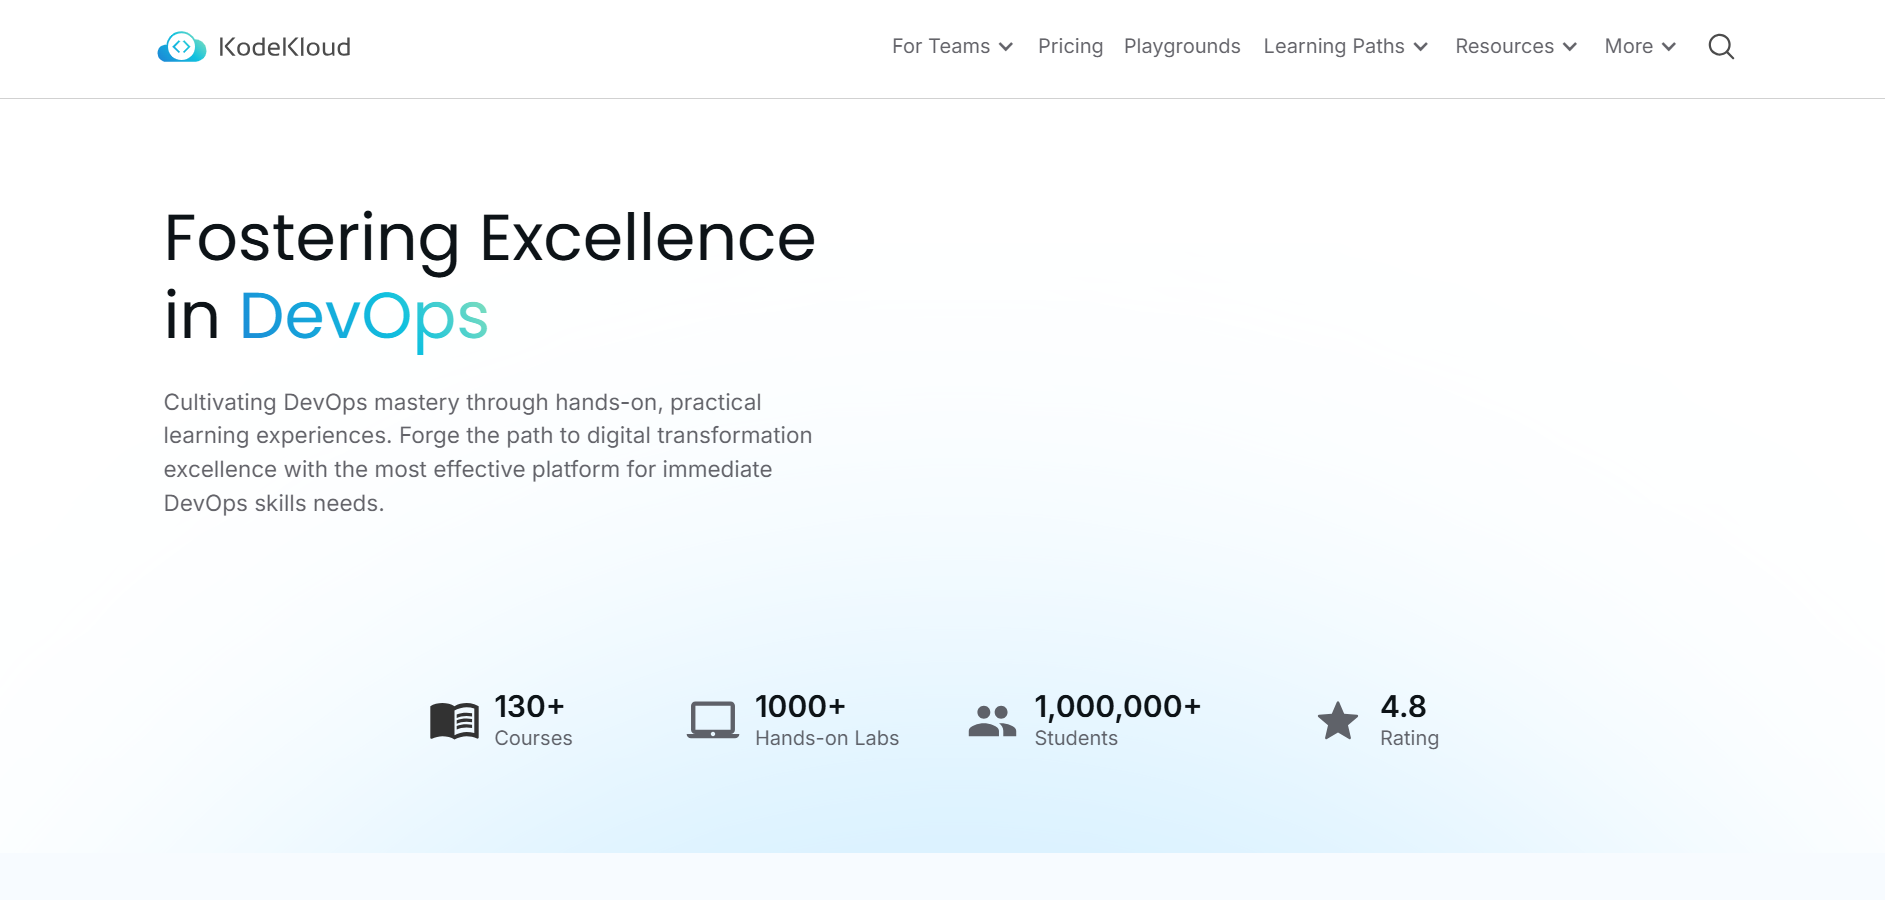Click the 130+ Courses statistic

[x=532, y=720]
